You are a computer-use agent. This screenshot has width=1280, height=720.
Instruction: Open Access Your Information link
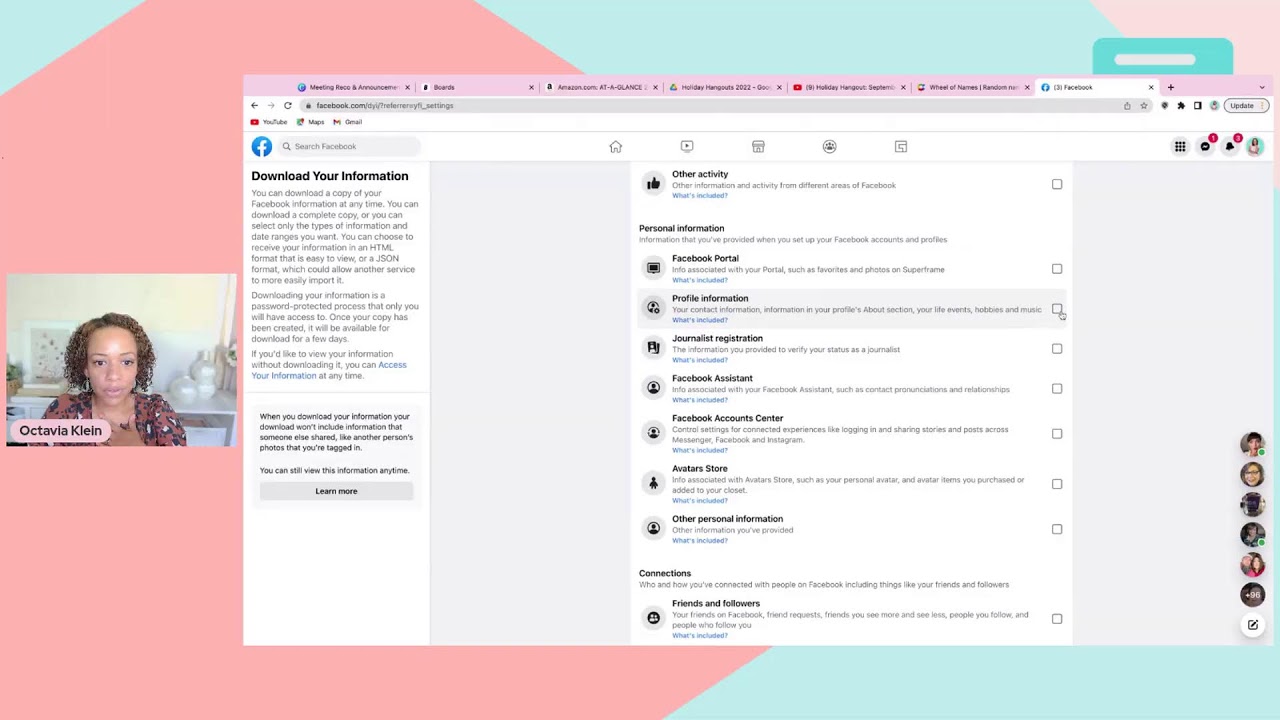click(329, 370)
